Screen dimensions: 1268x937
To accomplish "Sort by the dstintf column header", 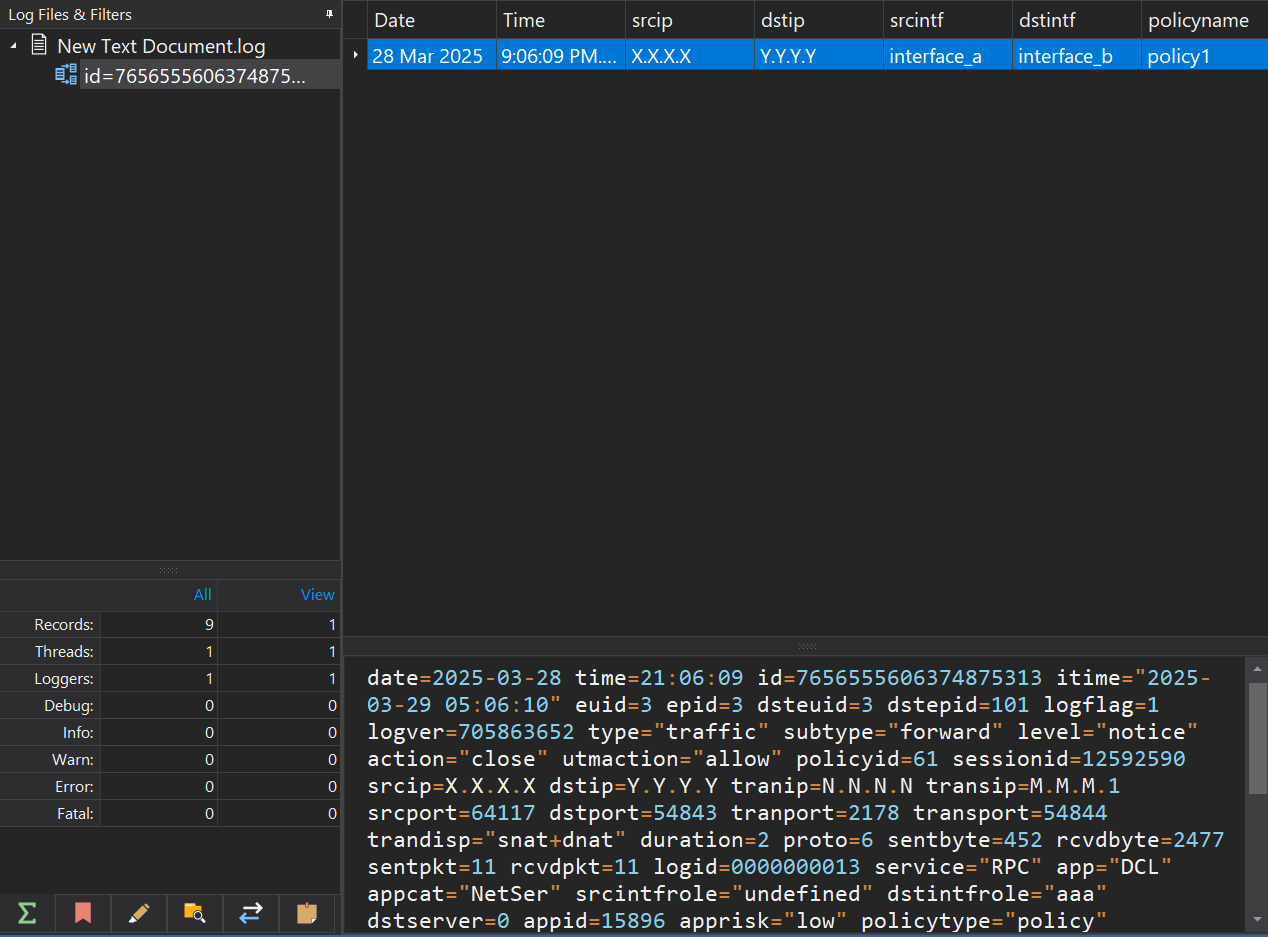I will coord(1076,20).
